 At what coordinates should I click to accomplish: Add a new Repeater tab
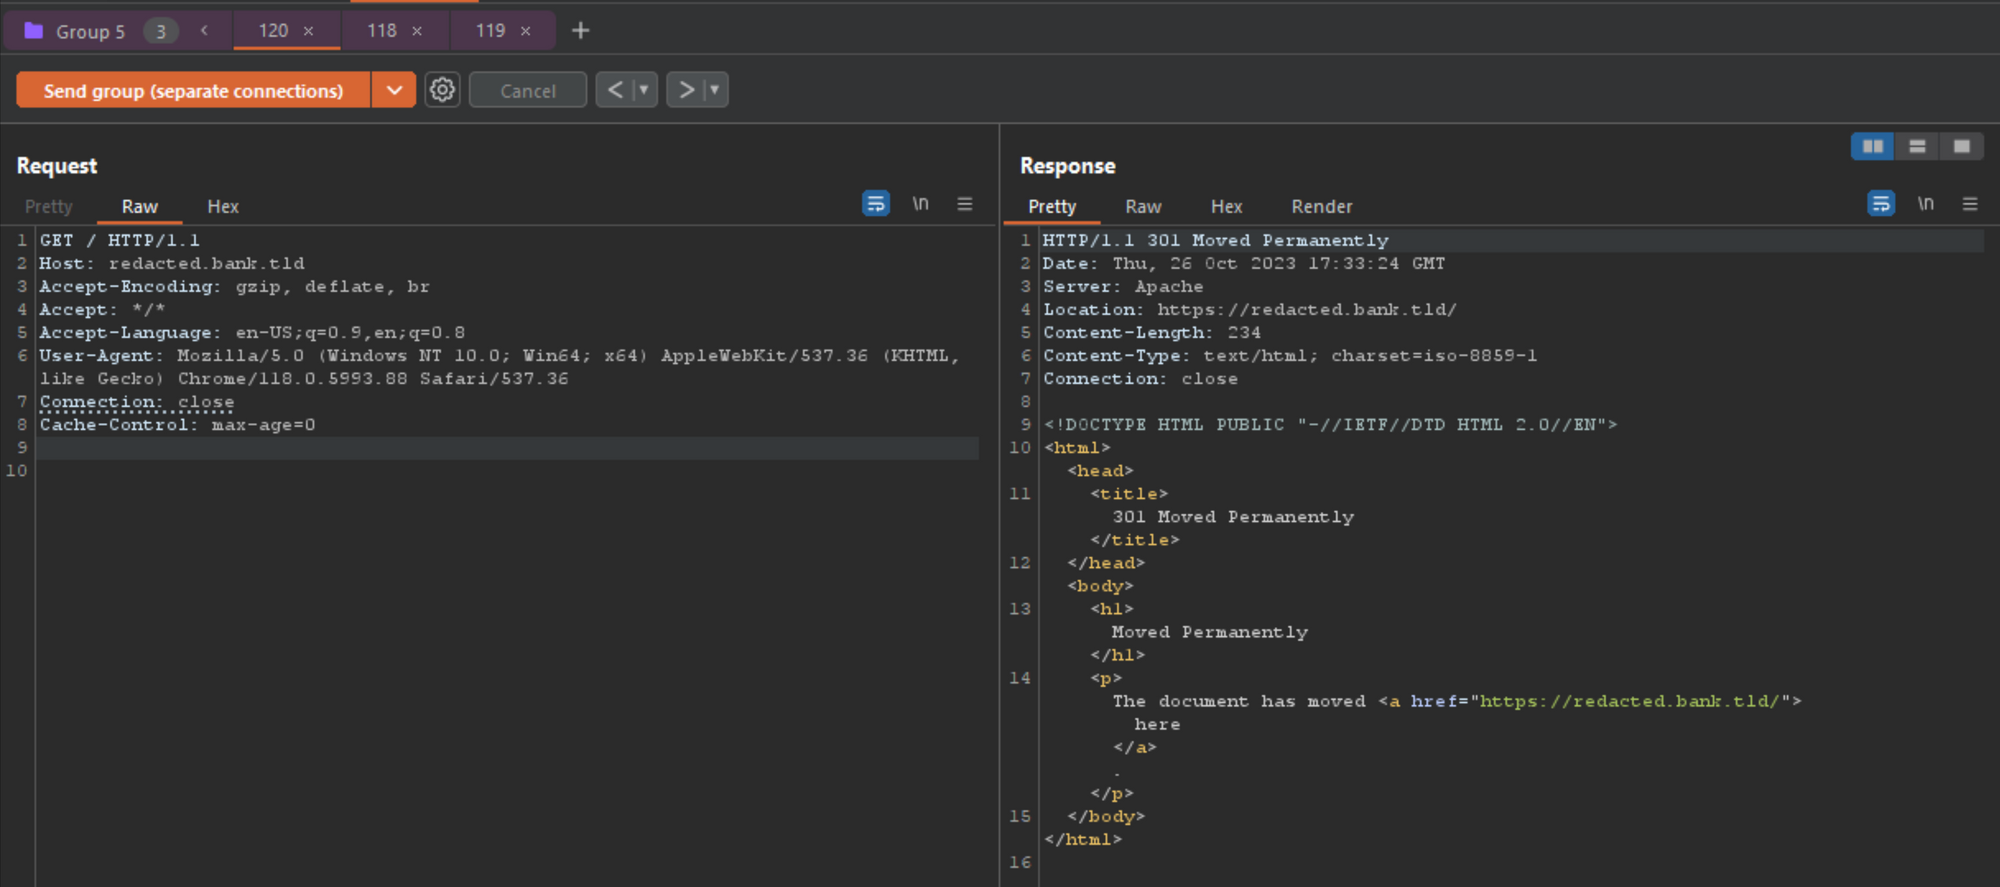pos(580,31)
